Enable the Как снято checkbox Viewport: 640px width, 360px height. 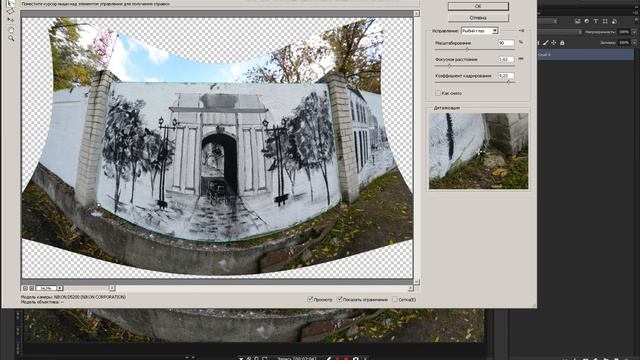[x=438, y=93]
